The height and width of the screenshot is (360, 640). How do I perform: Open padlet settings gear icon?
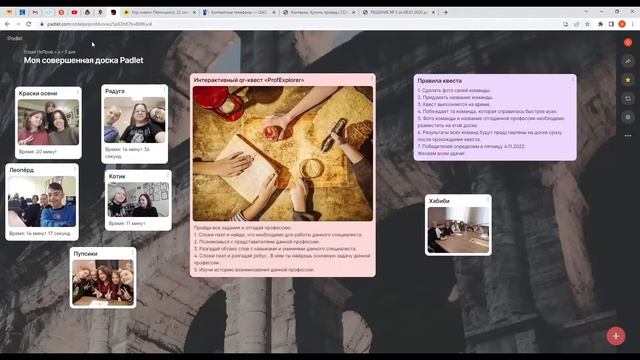pos(628,117)
